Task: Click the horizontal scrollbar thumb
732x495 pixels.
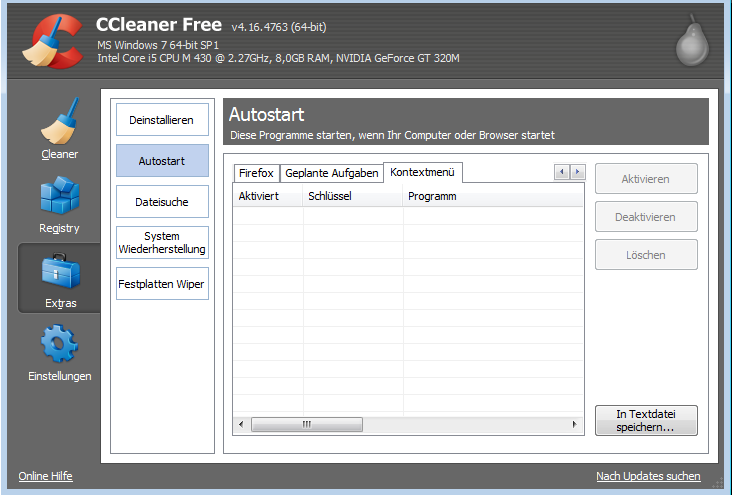Action: click(x=307, y=424)
